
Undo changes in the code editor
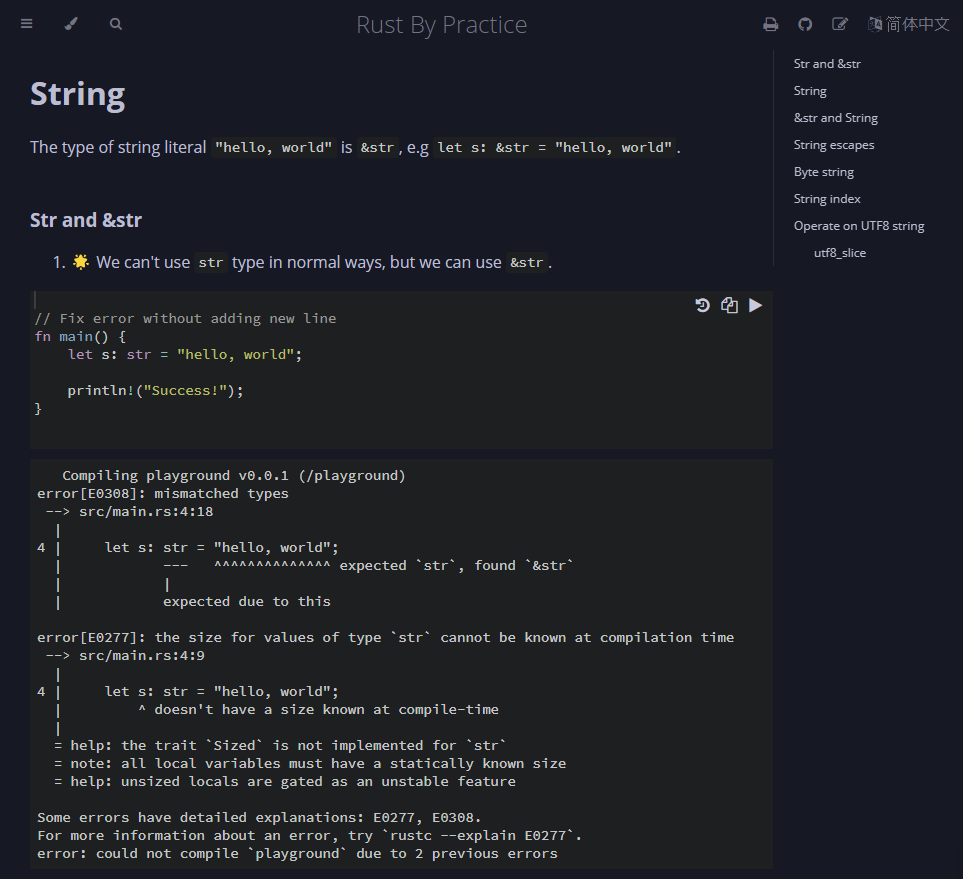point(703,305)
